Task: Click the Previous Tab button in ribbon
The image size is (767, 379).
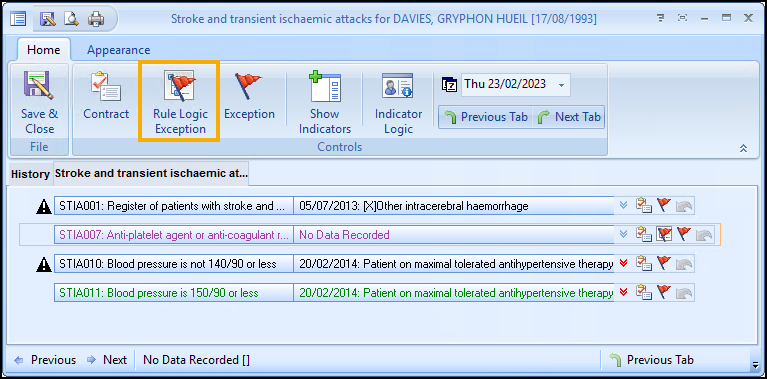Action: 486,117
